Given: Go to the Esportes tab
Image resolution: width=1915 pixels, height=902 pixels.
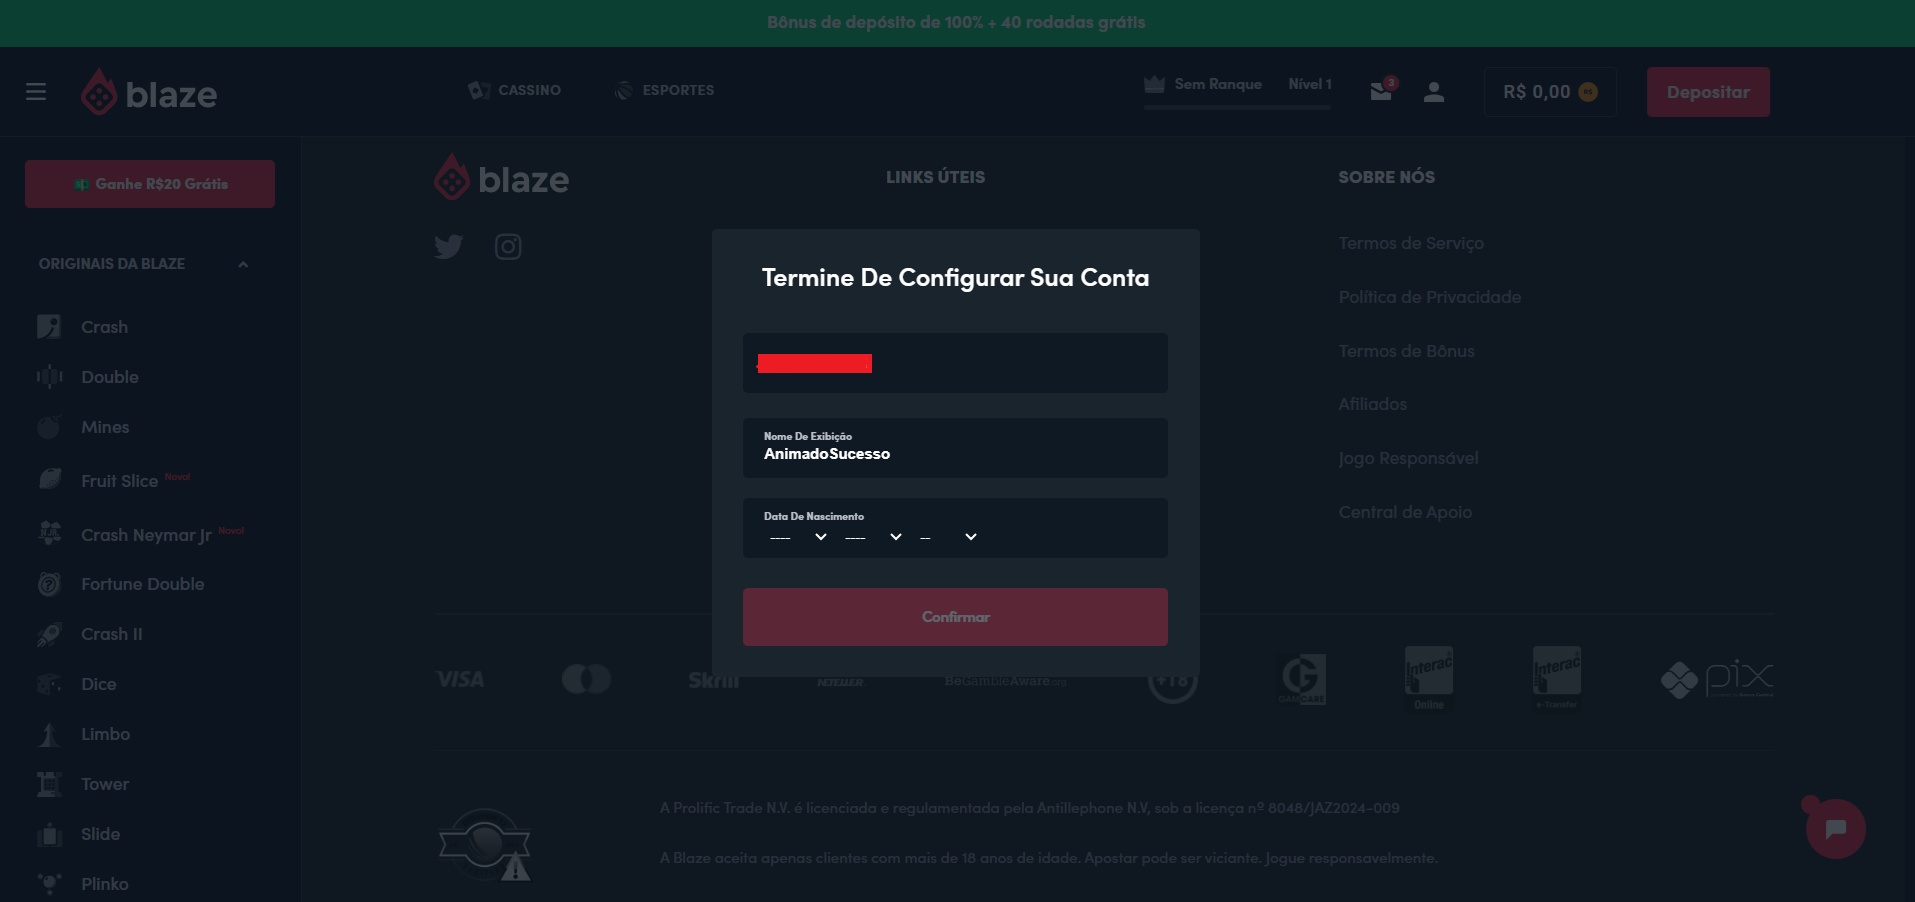Looking at the screenshot, I should (x=665, y=90).
